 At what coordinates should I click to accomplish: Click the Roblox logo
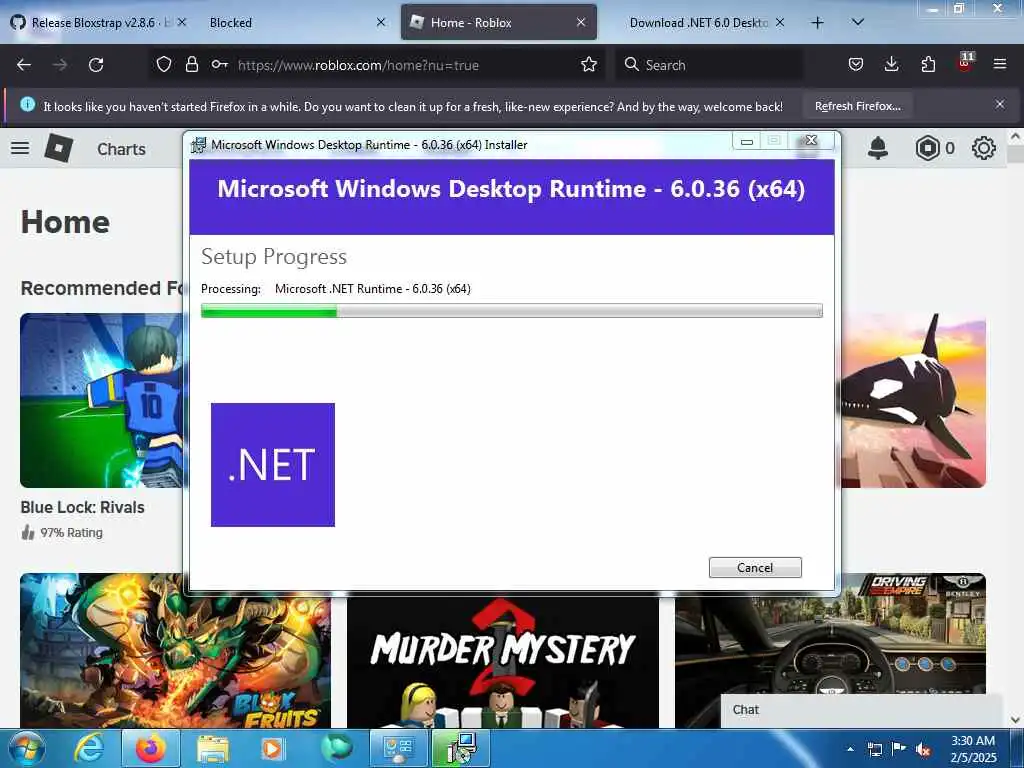tap(59, 148)
